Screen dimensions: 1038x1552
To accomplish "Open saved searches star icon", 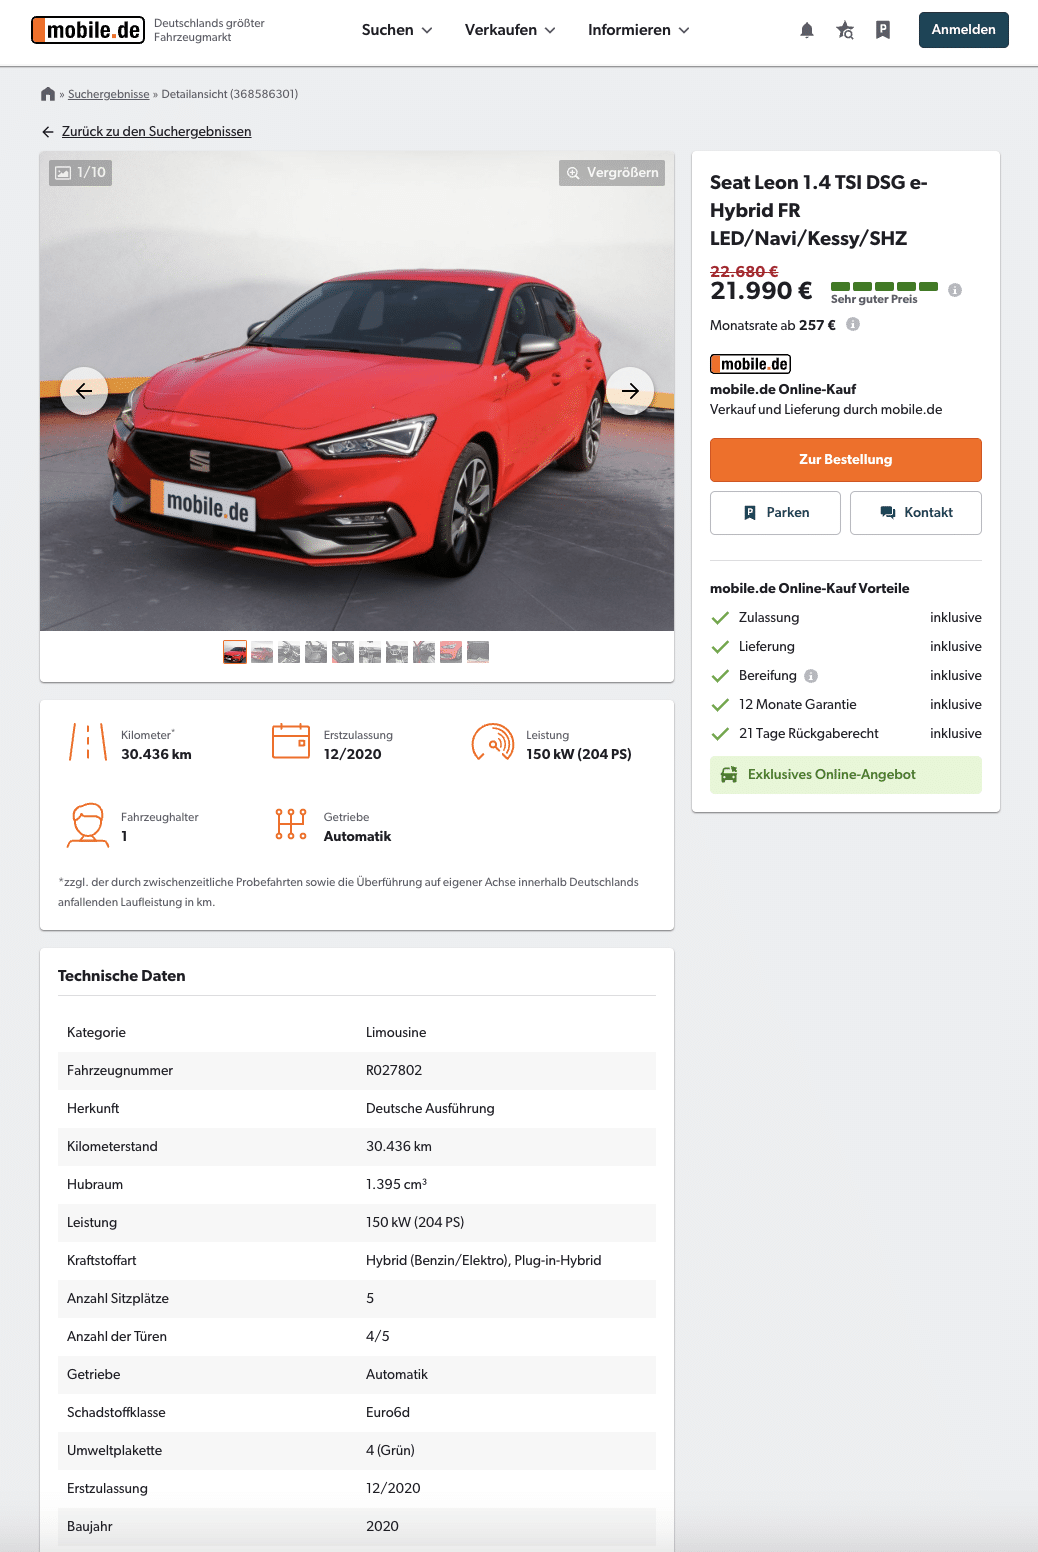I will [x=845, y=30].
